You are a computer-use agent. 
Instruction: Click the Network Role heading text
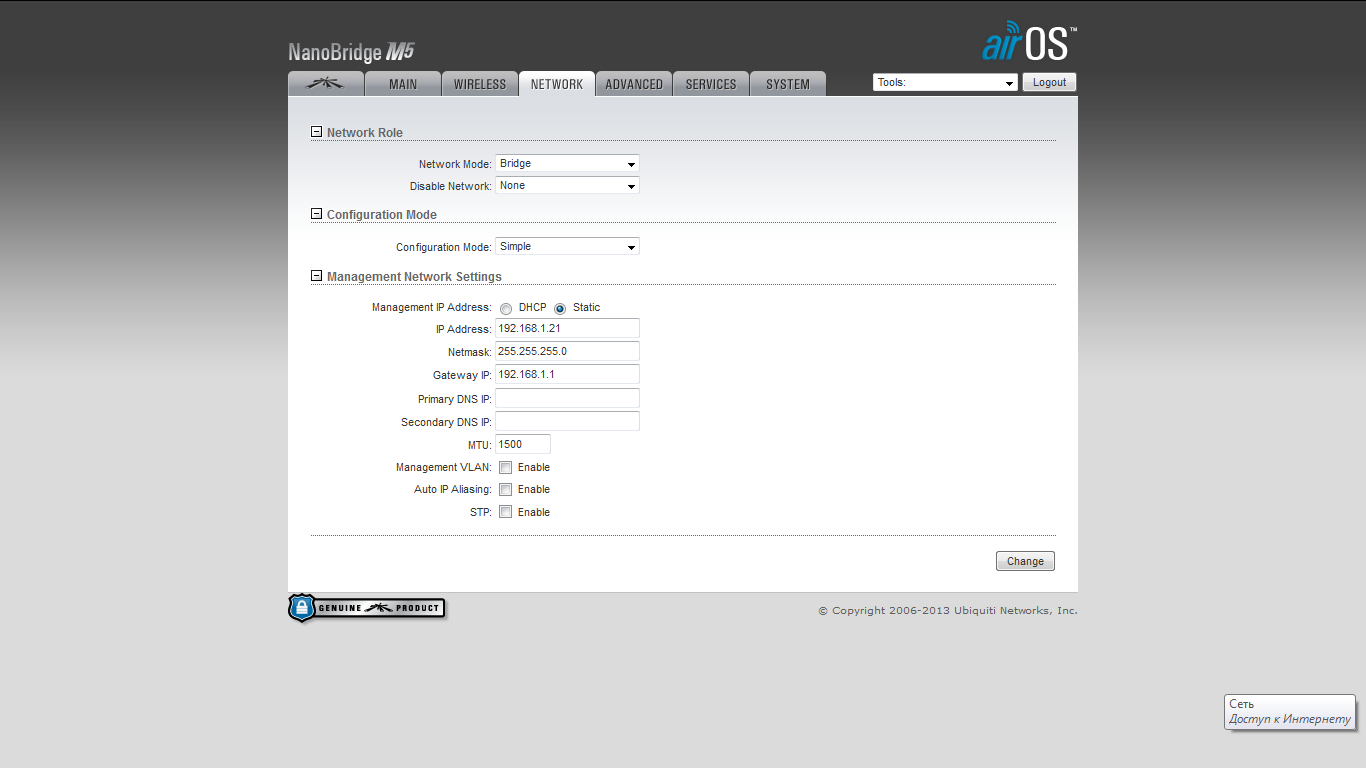365,133
